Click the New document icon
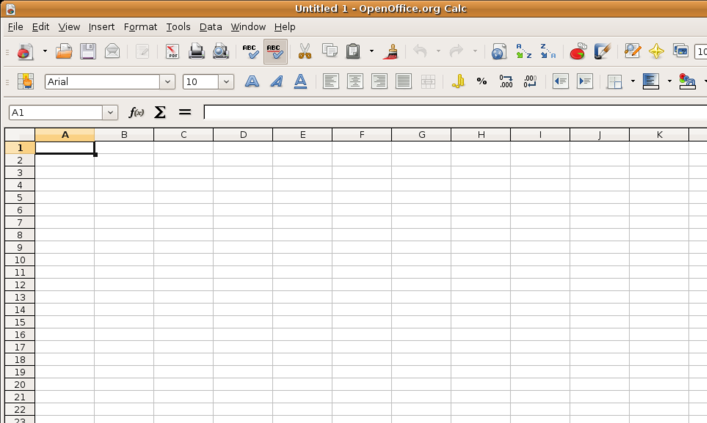Viewport: 707px width, 423px height. tap(25, 51)
